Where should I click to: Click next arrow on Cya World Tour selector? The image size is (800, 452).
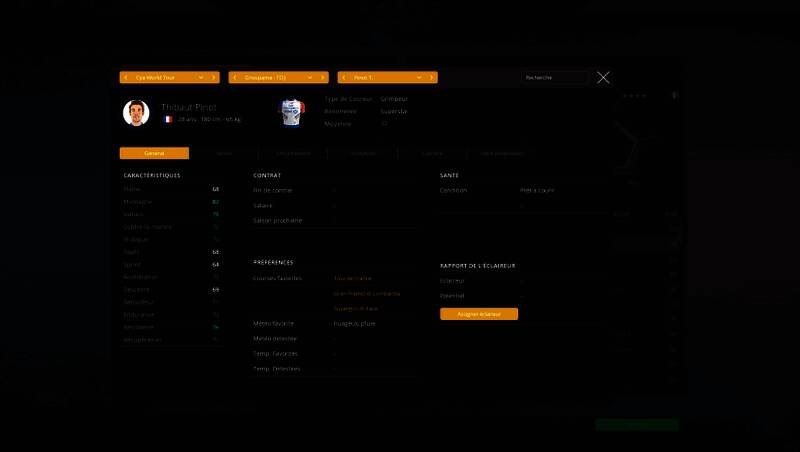point(201,77)
